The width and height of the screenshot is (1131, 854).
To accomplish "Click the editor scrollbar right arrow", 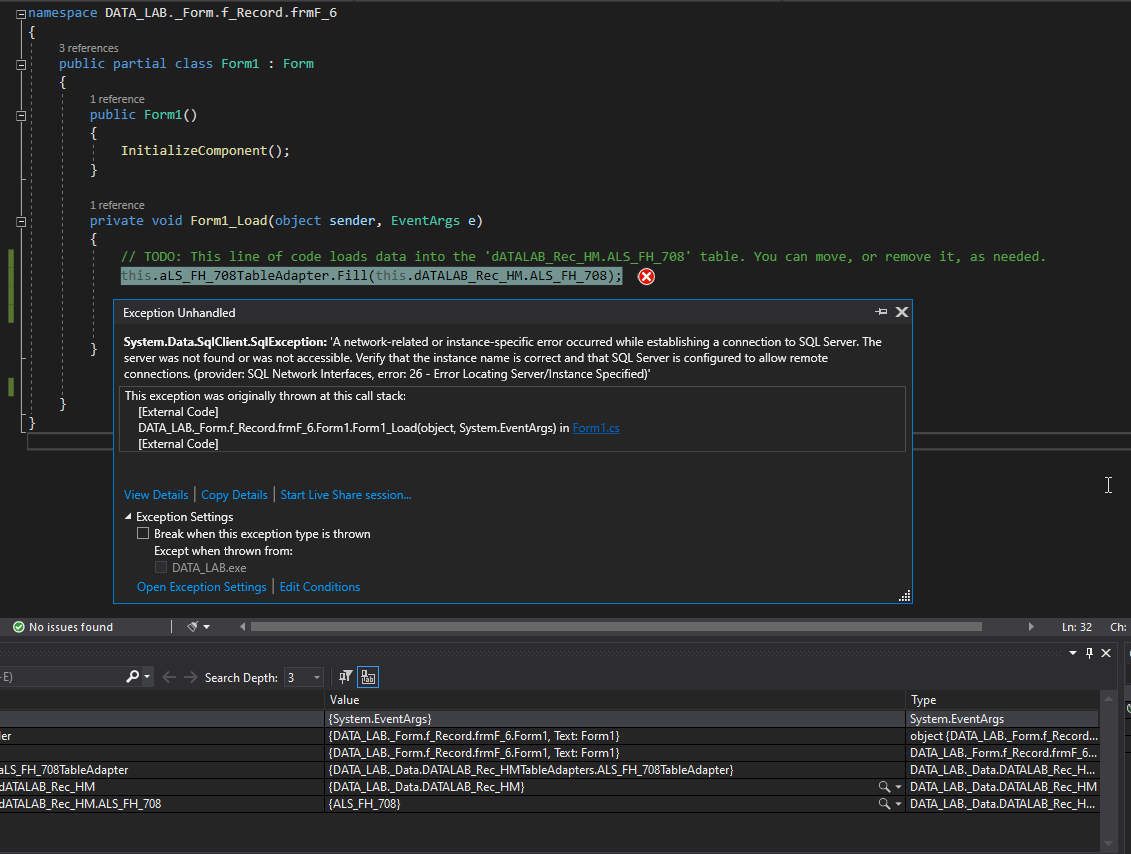I will pos(1031,627).
